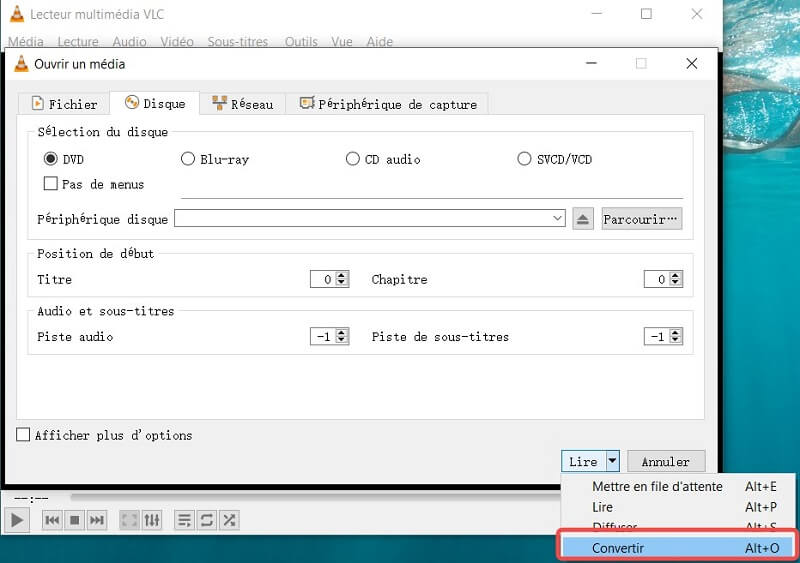Screen dimensions: 800x563
Task: Choose Convertir from the dropdown menu
Action: click(678, 548)
